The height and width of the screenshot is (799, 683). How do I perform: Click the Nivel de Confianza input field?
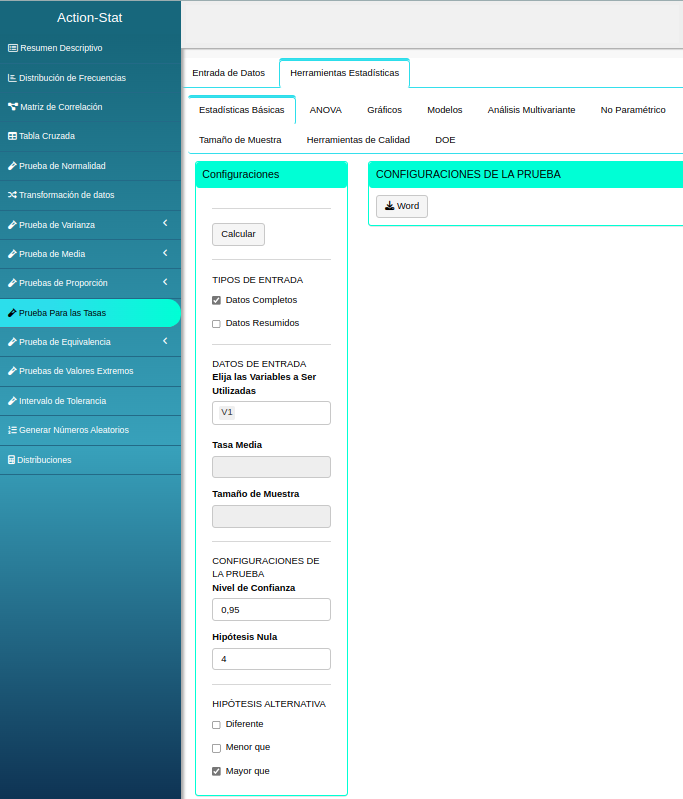pos(271,610)
